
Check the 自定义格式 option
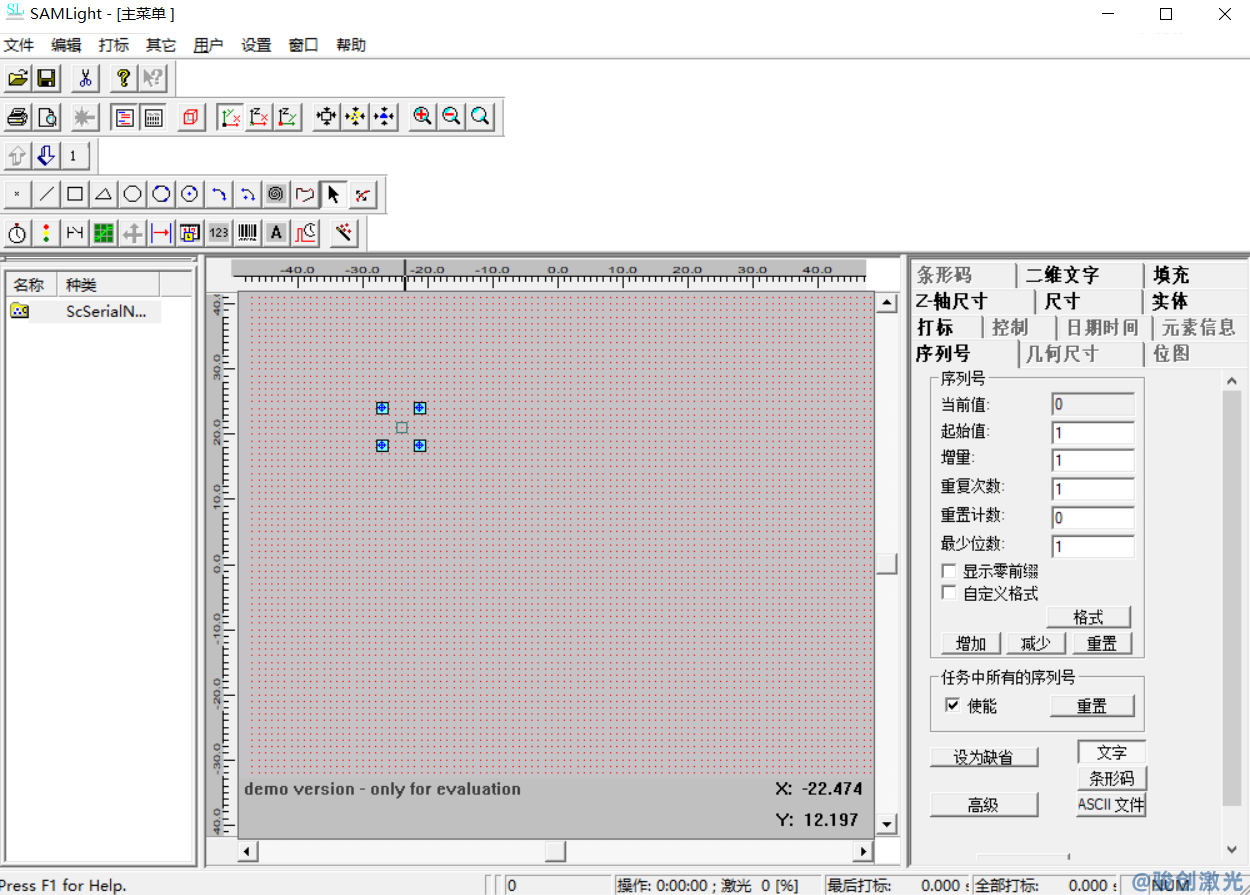click(x=949, y=593)
